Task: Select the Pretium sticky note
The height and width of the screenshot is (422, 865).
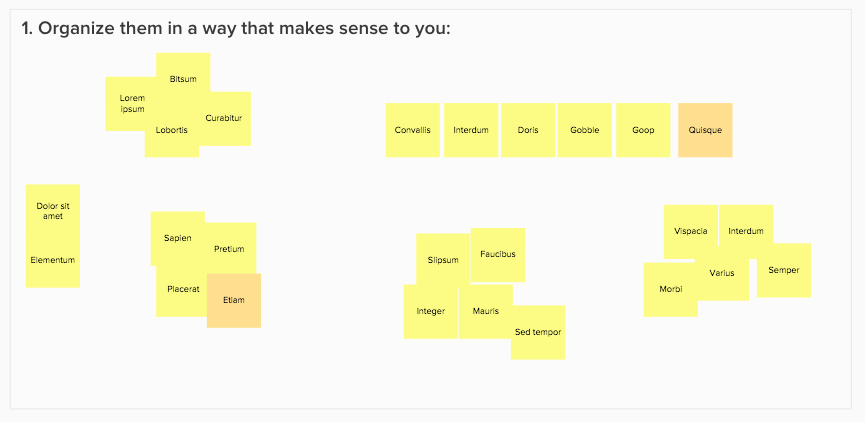Action: [229, 249]
